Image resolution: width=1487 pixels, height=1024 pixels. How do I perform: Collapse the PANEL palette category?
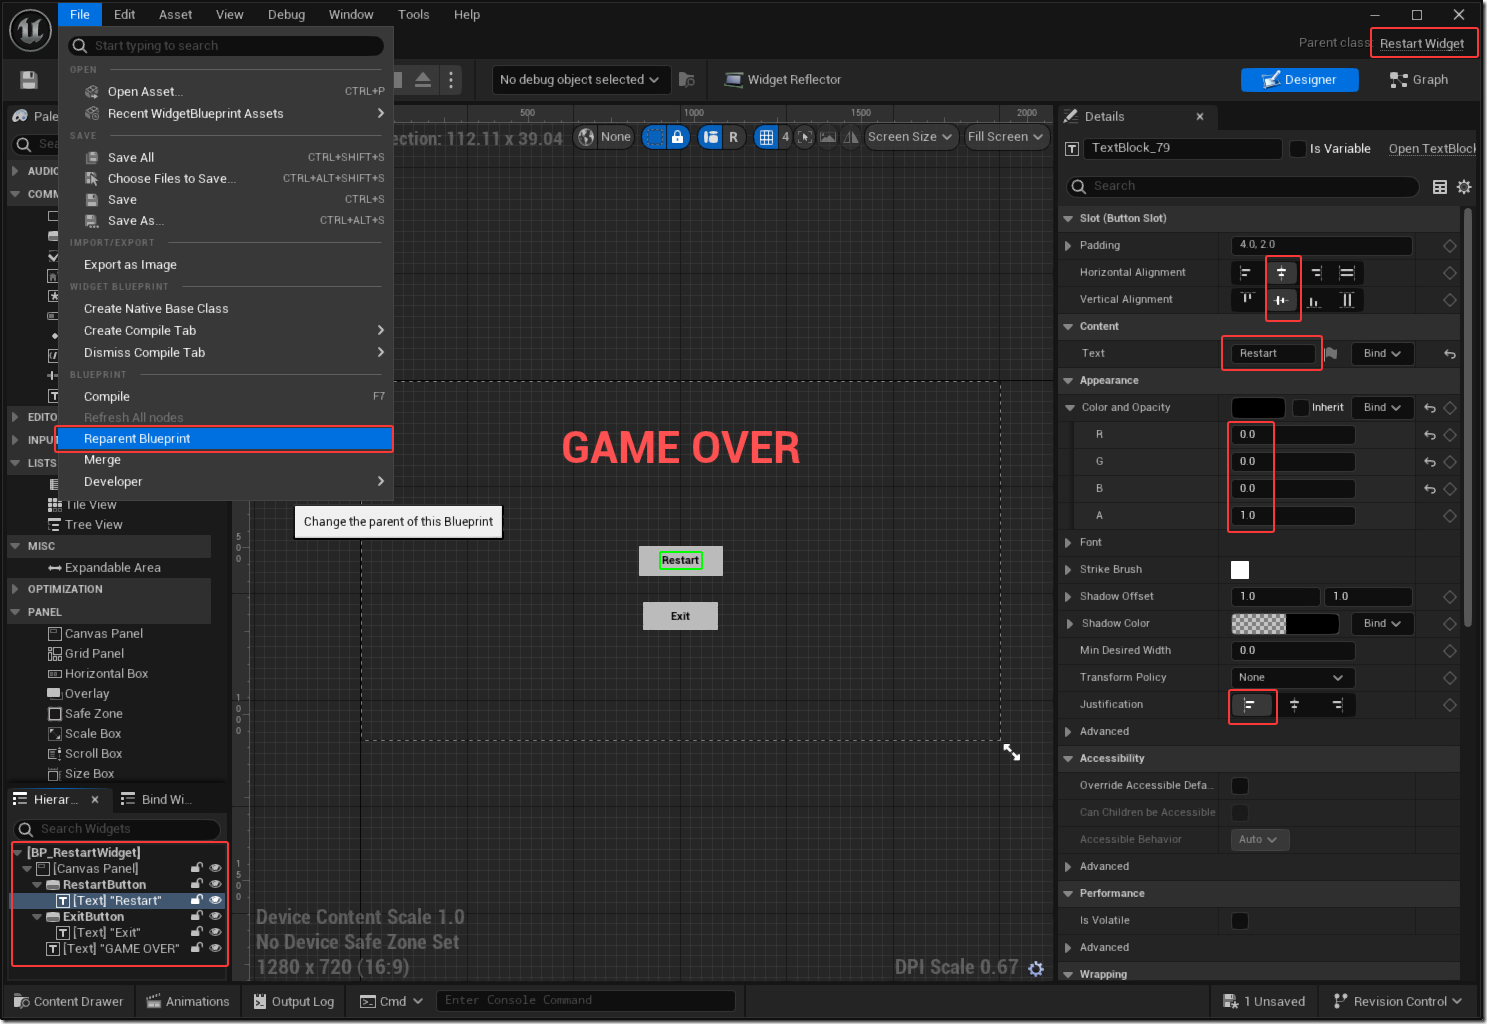tap(15, 612)
